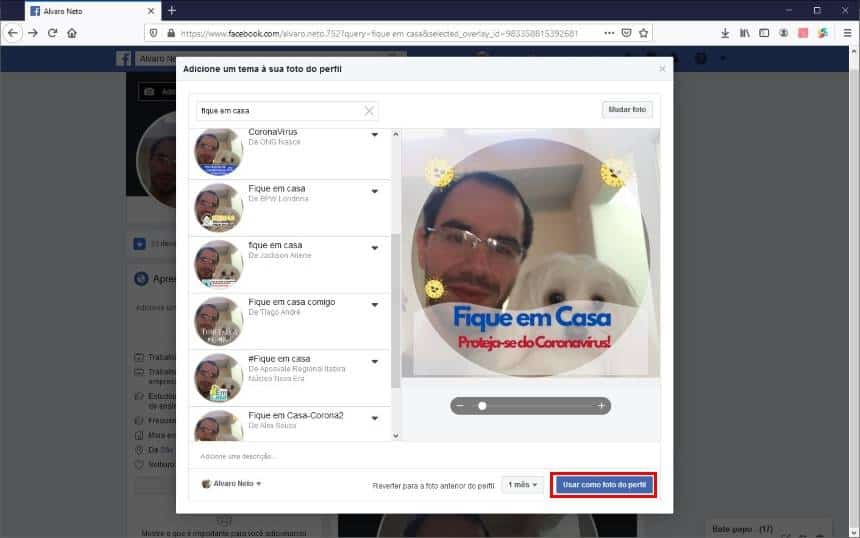Click the Facebook logo behind the dialog
This screenshot has width=860, height=538.
coord(123,59)
